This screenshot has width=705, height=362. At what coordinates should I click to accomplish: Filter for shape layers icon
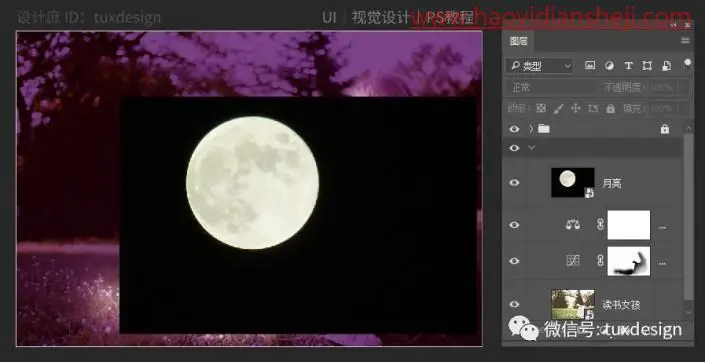point(647,66)
